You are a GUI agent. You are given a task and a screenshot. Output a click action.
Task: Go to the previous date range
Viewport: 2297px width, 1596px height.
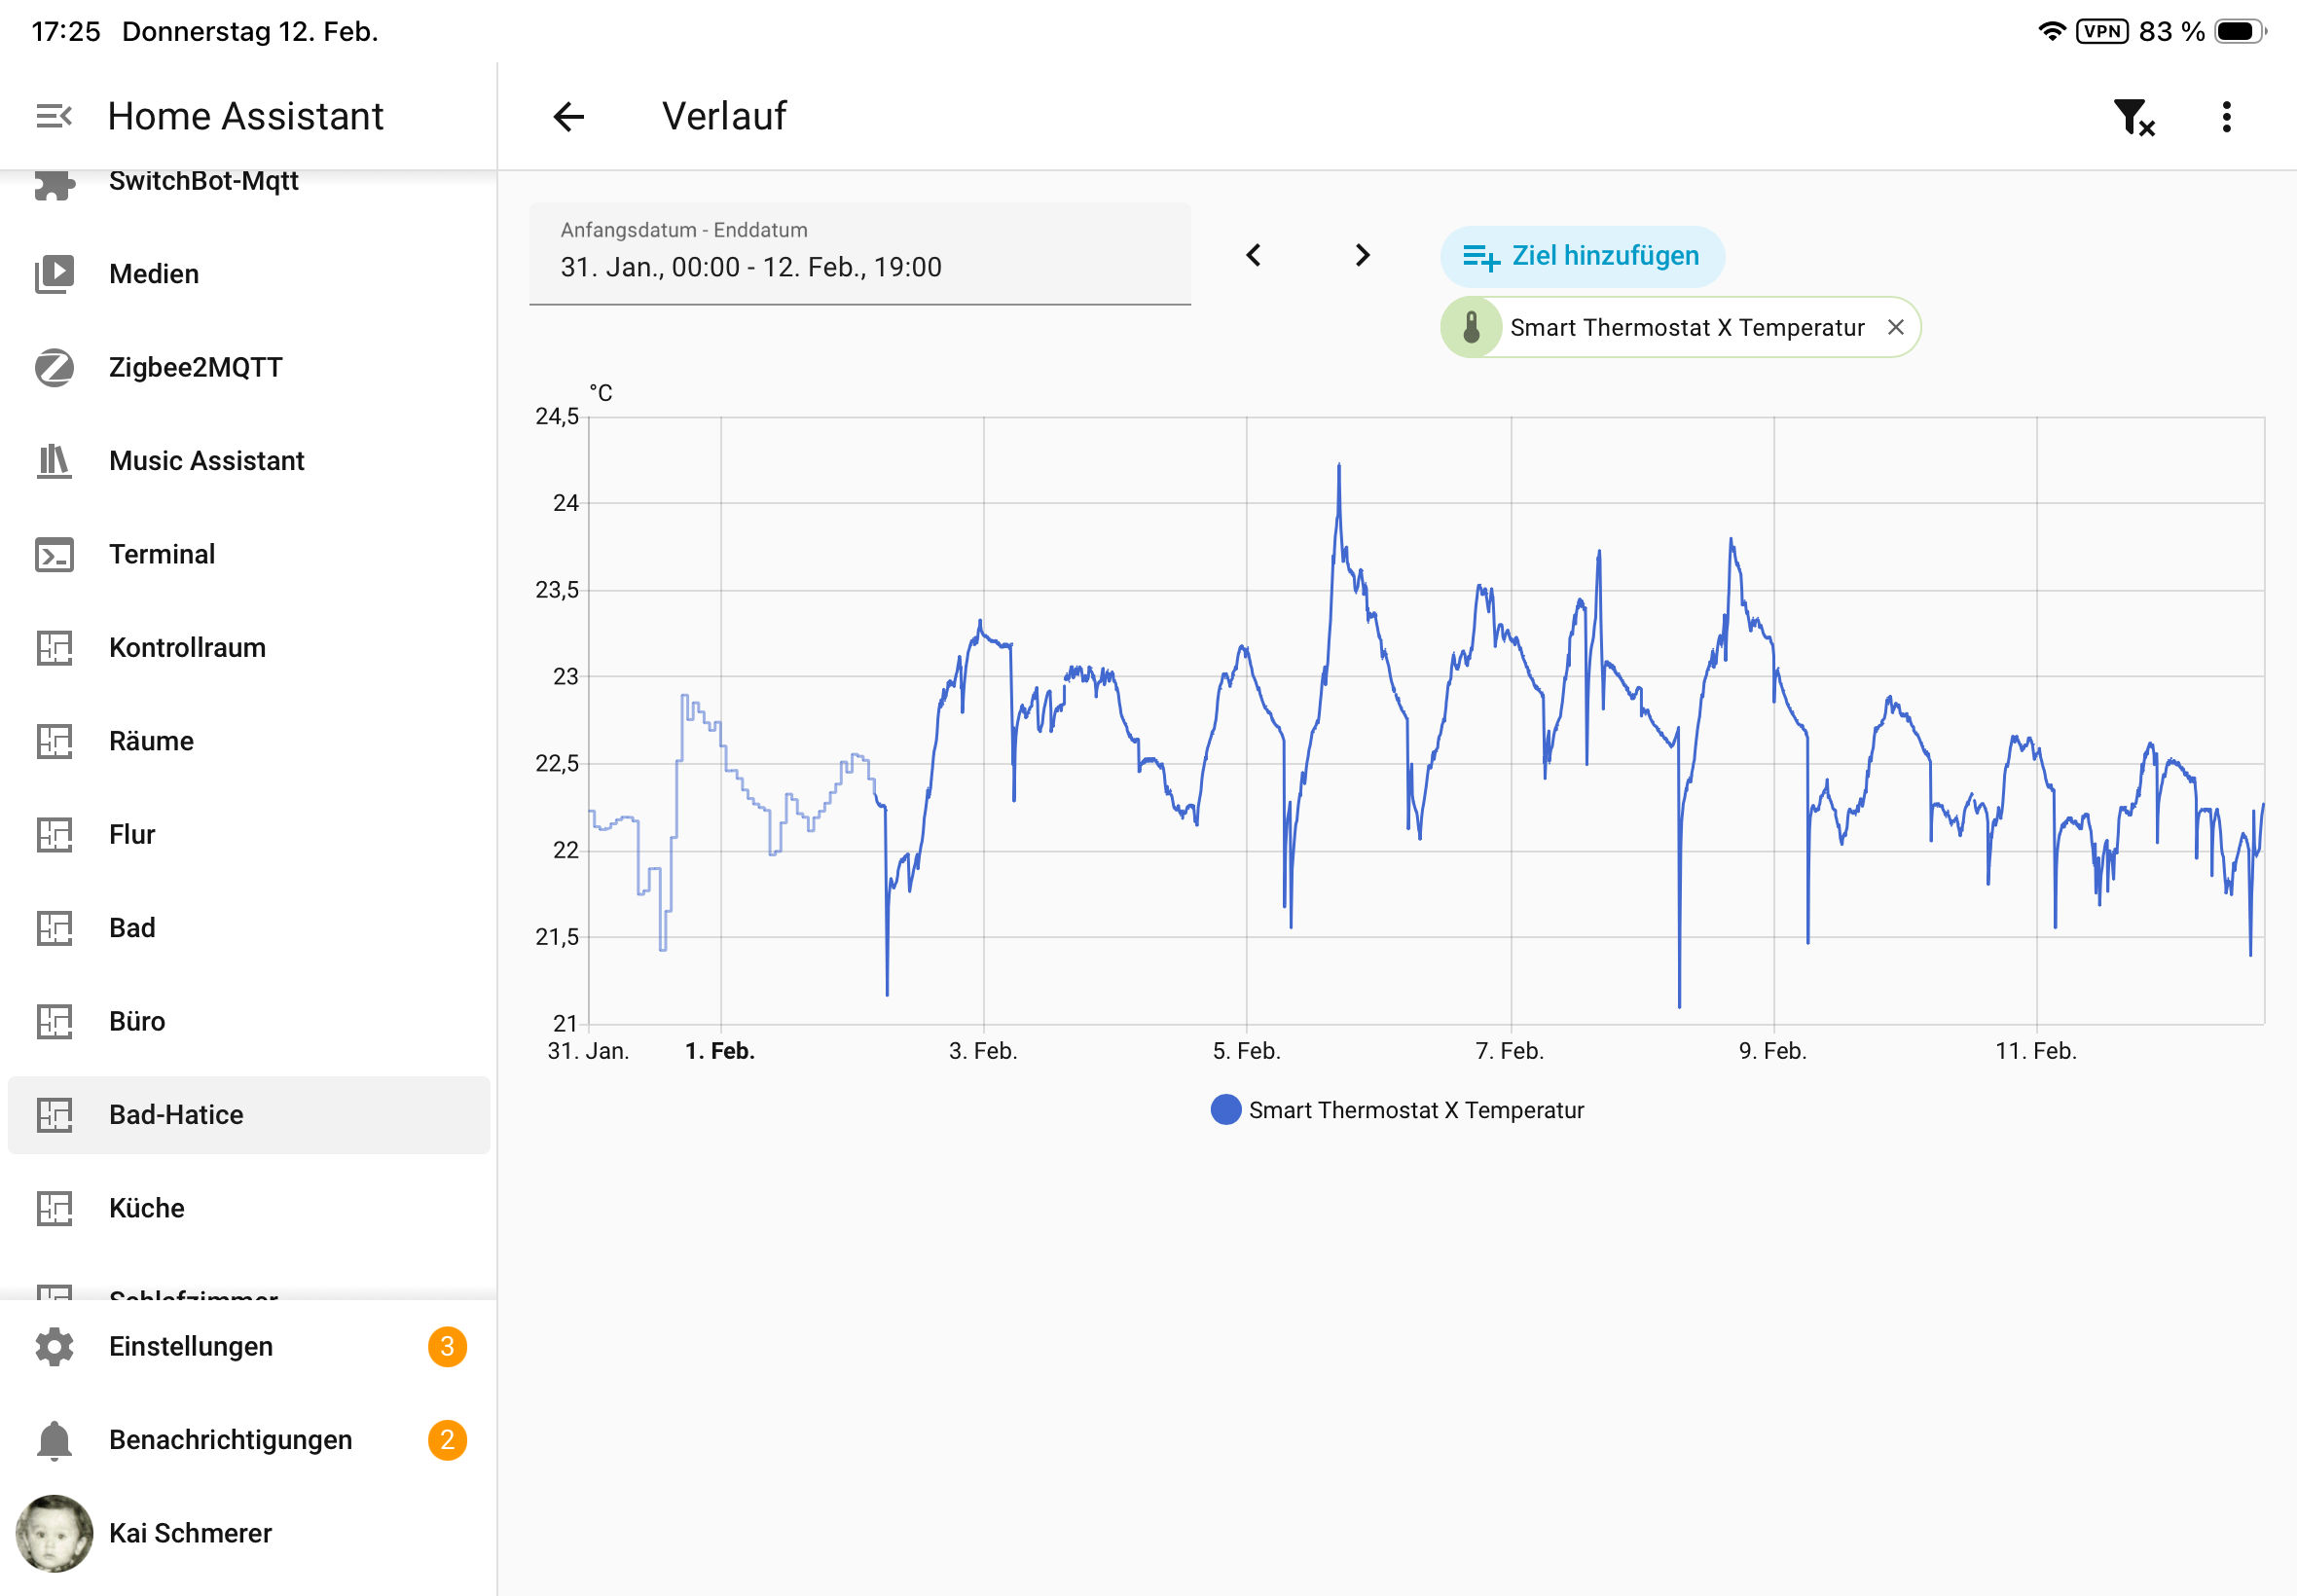(1253, 255)
